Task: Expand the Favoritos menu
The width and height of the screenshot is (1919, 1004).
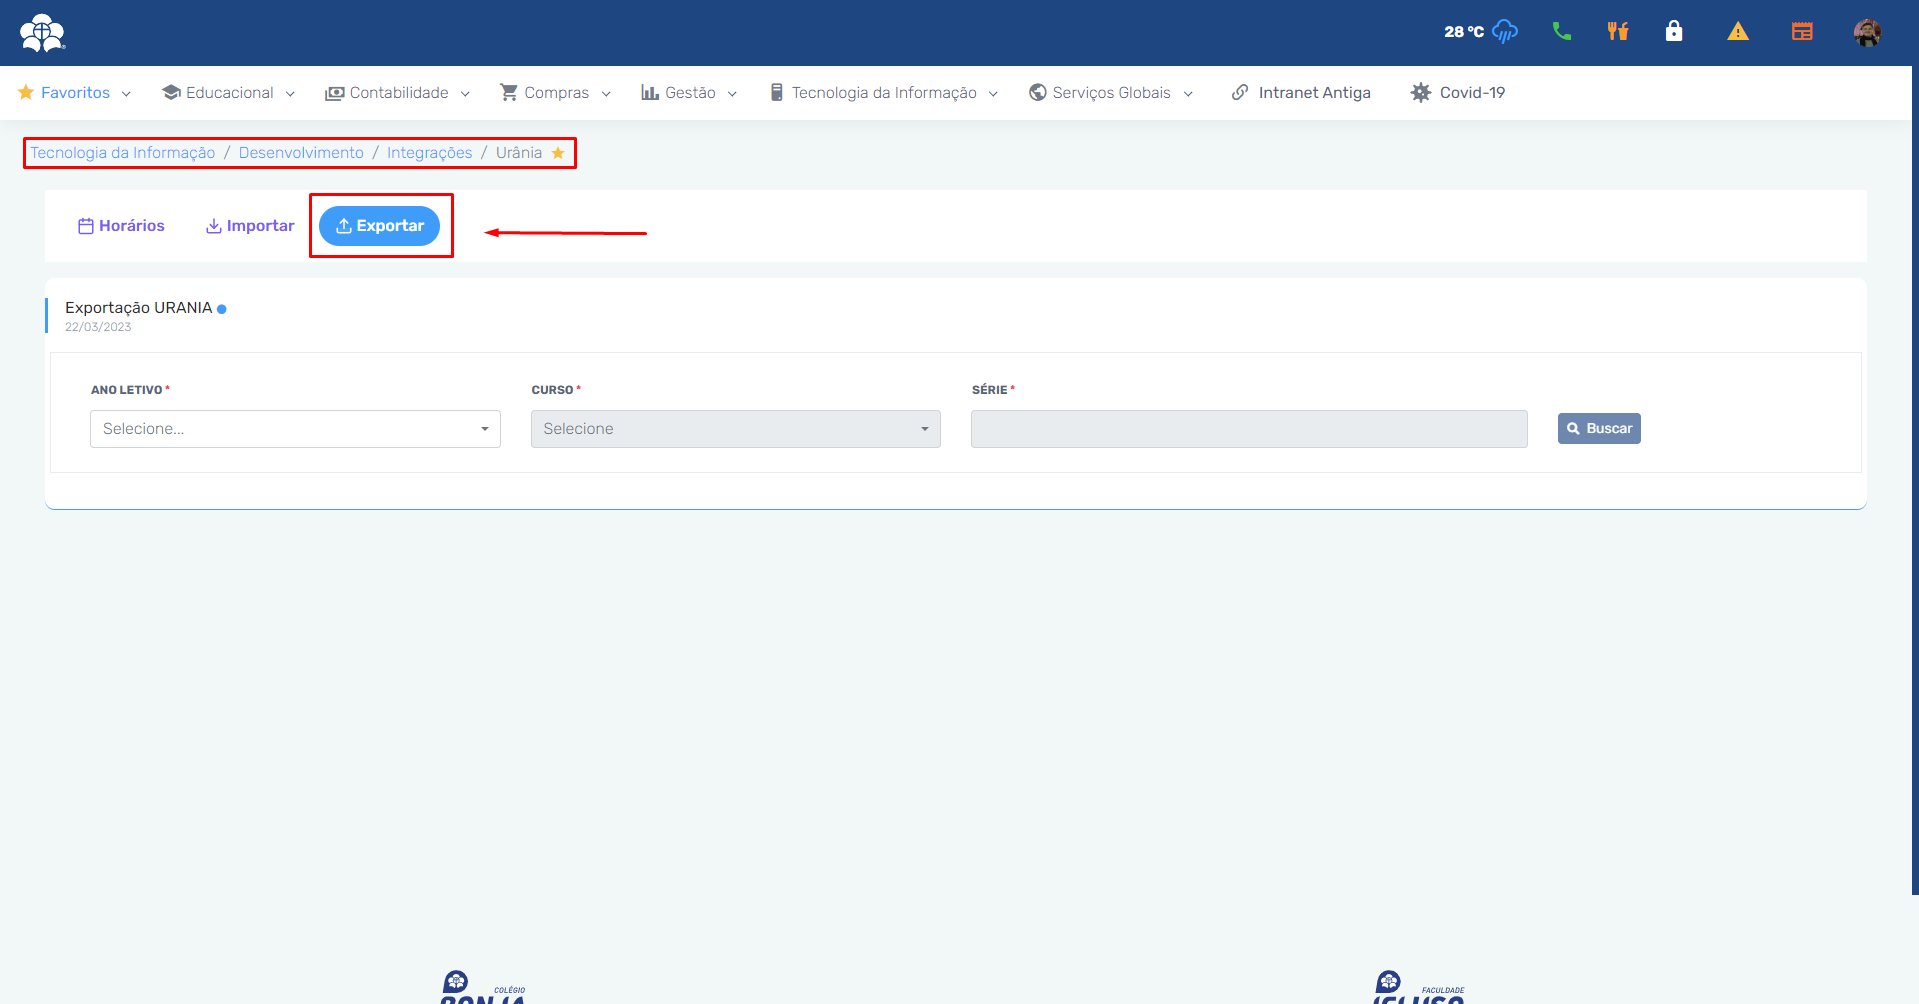Action: (75, 93)
